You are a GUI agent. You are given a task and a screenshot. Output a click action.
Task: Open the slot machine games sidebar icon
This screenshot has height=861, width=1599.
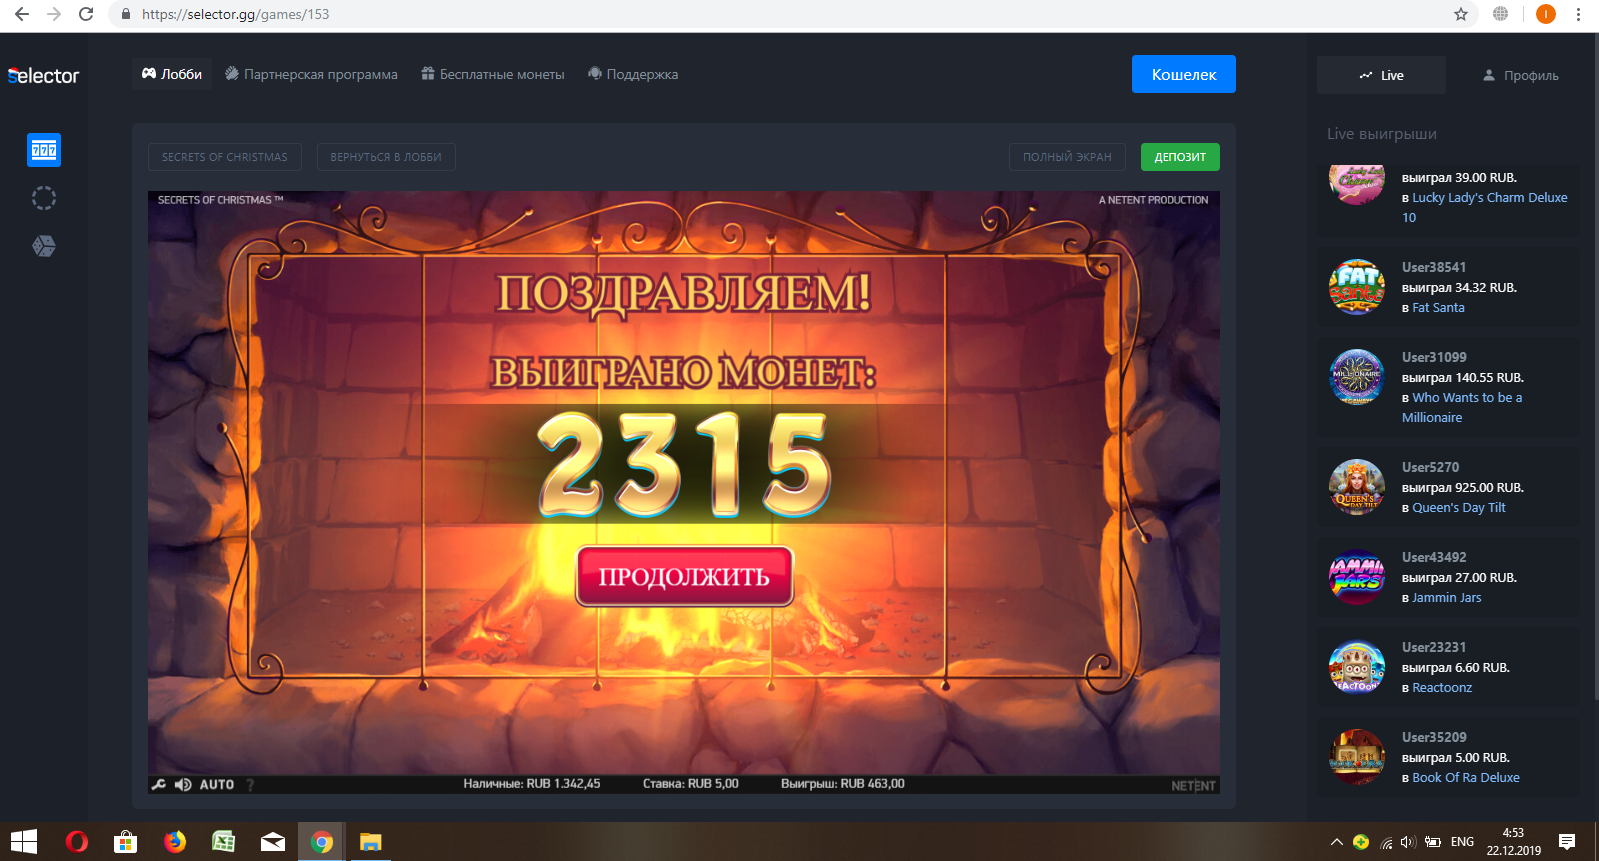[x=44, y=150]
